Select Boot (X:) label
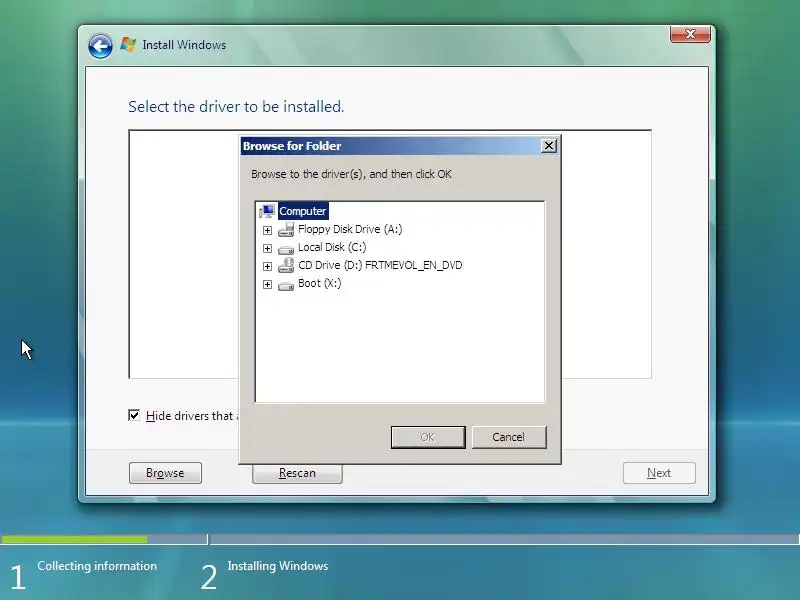This screenshot has height=600, width=800. 319,283
